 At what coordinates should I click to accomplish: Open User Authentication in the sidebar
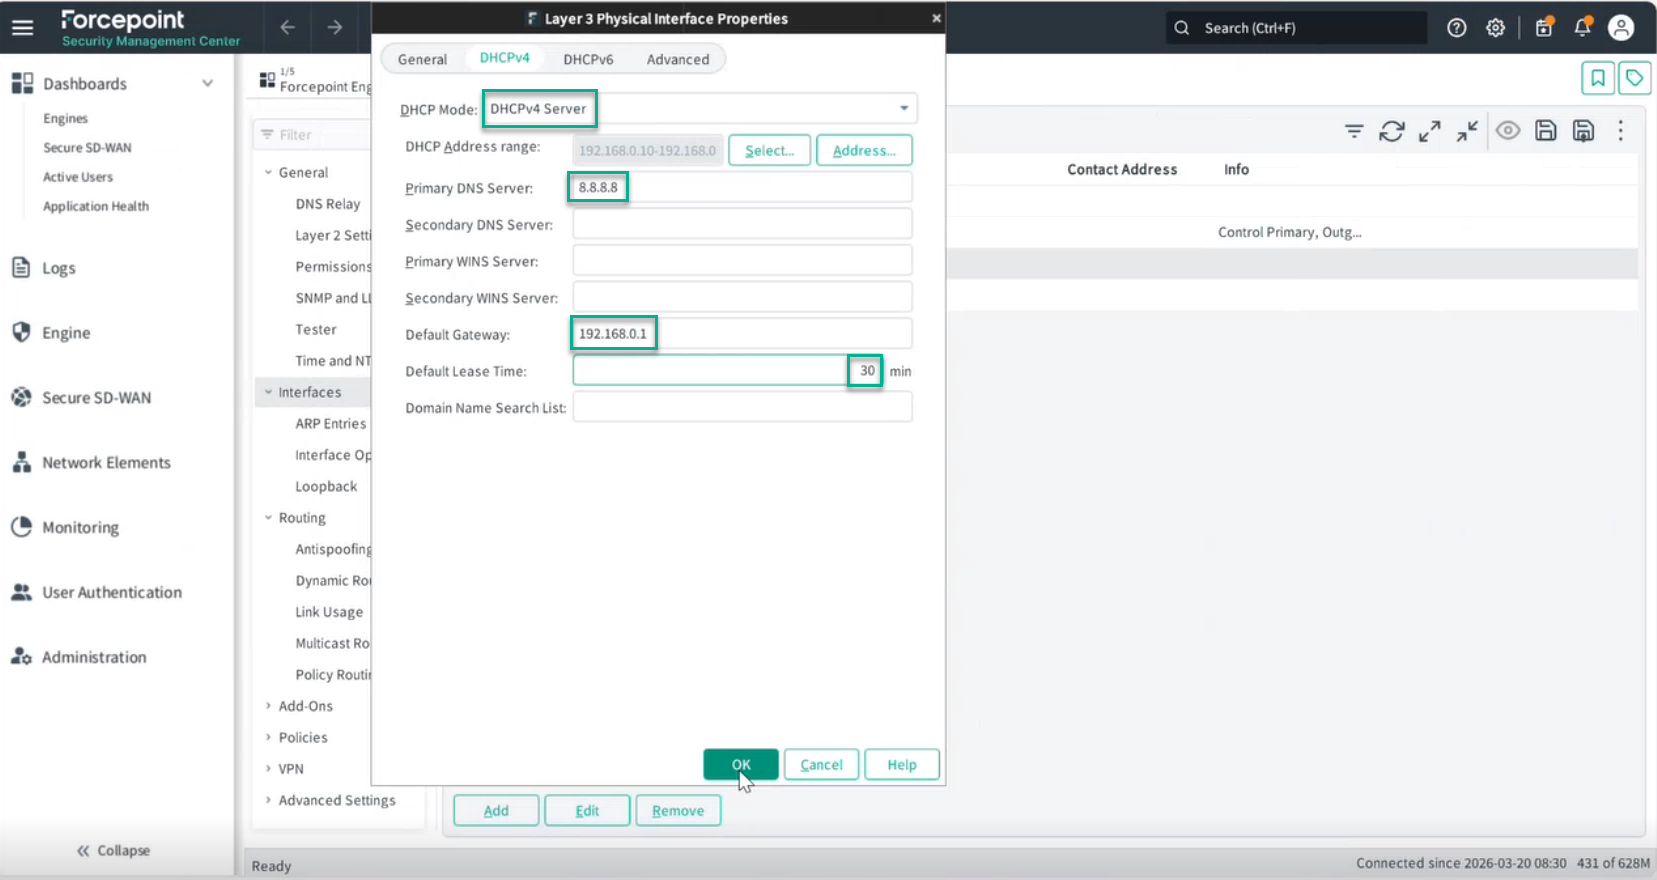tap(112, 593)
